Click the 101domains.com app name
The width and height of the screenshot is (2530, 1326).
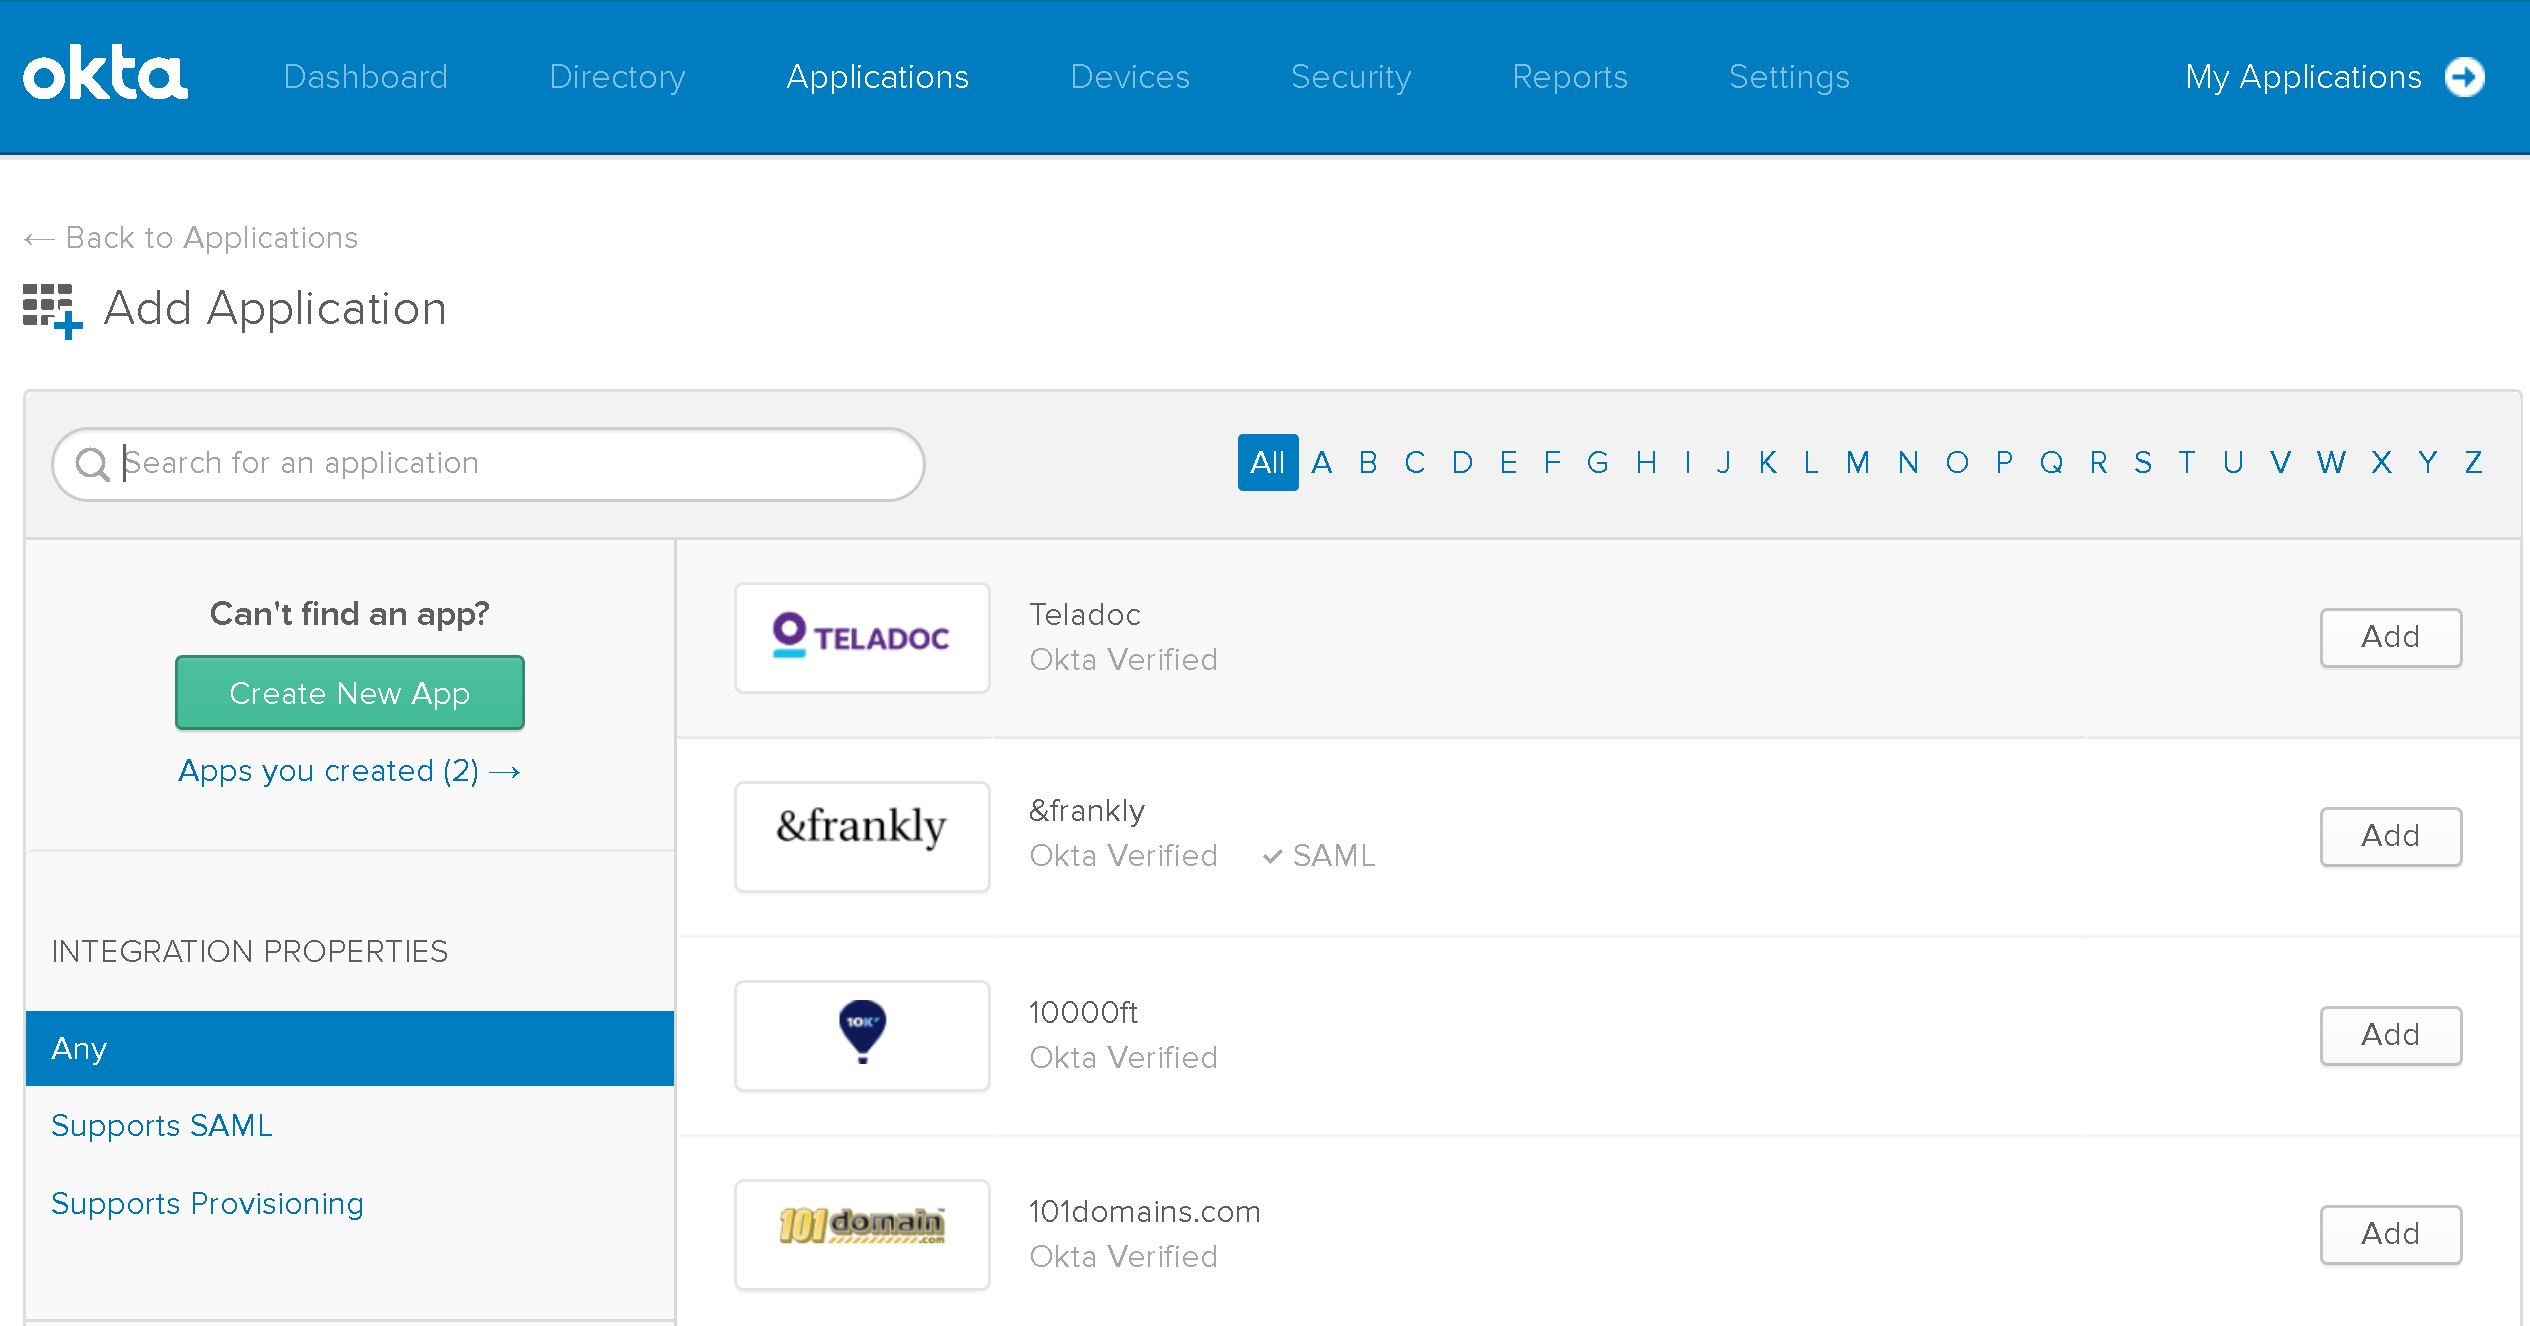pos(1145,1212)
